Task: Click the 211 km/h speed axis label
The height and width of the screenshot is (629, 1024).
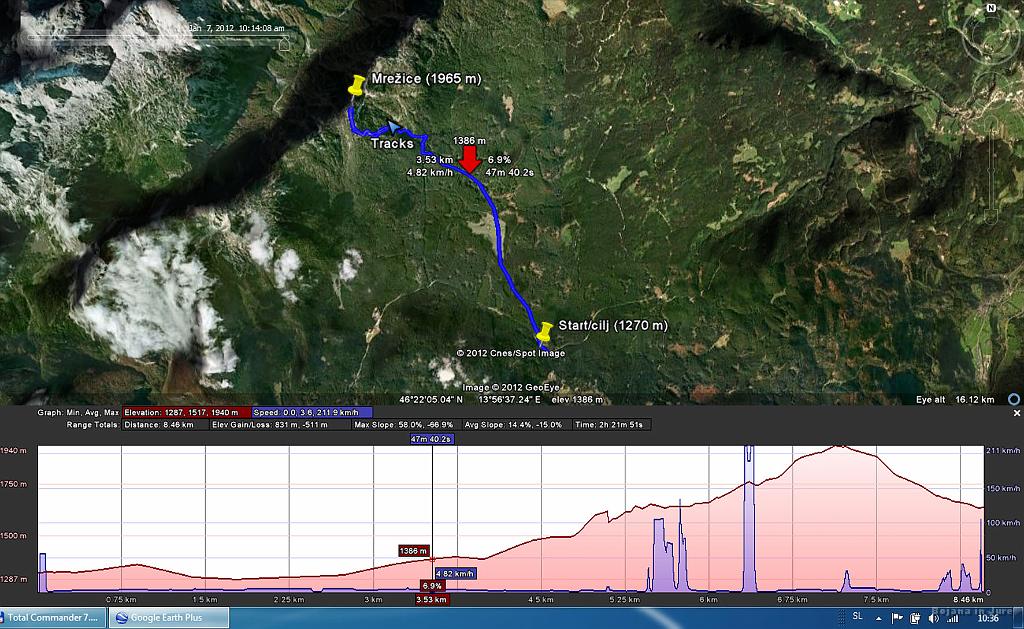Action: pyautogui.click(x=1002, y=451)
